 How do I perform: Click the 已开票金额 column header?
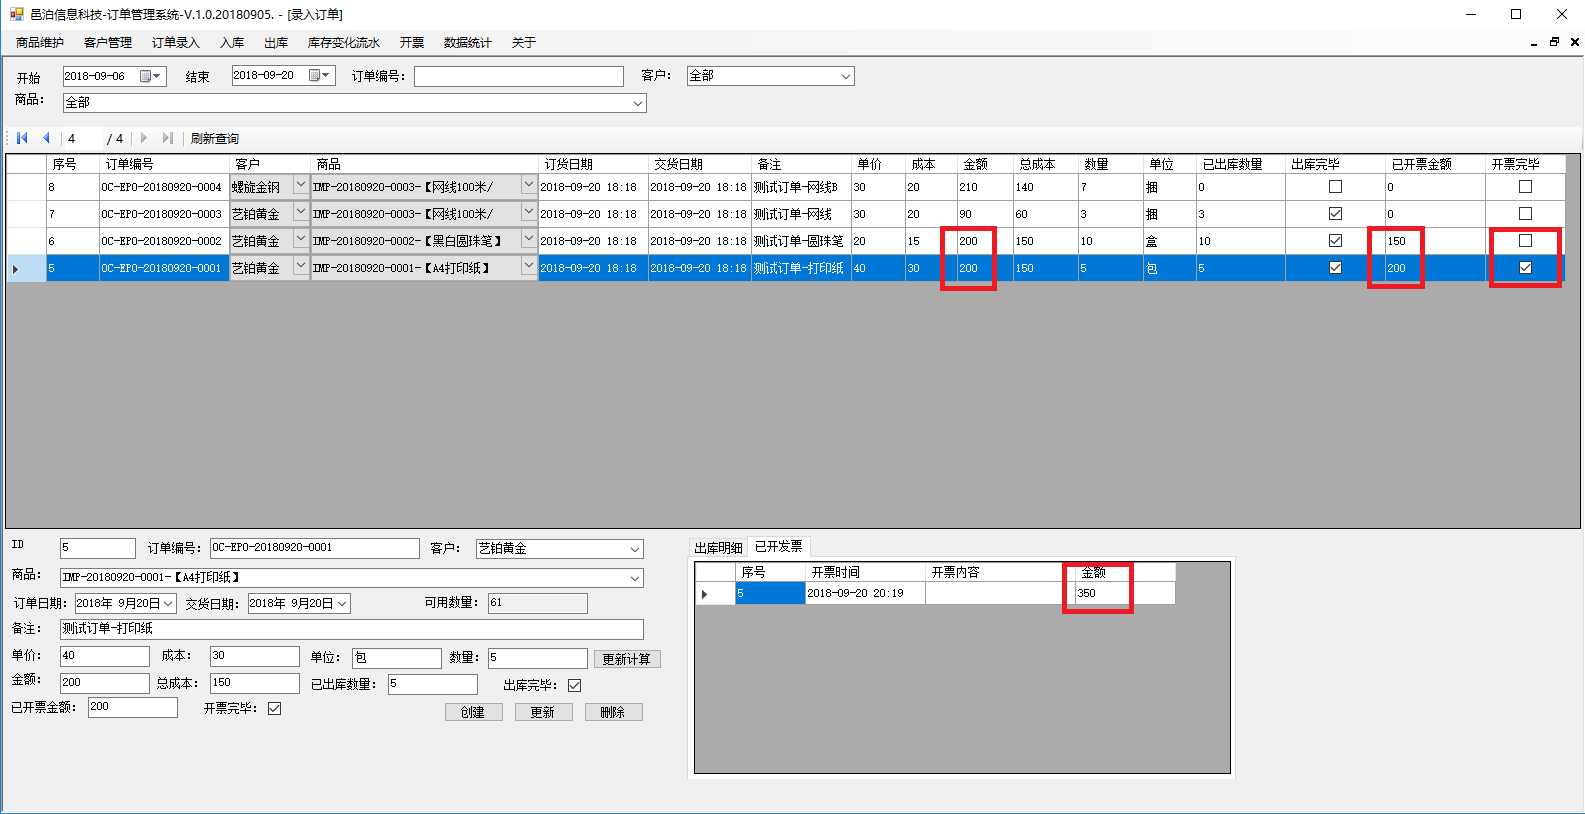click(1435, 164)
